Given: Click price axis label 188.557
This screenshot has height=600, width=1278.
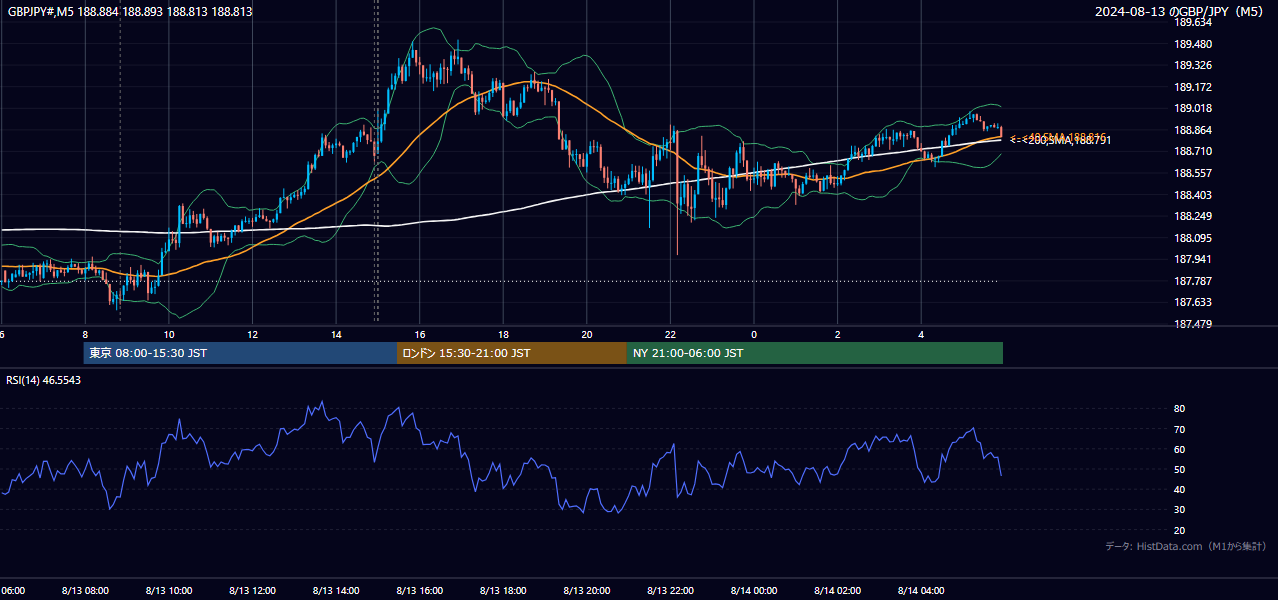Looking at the screenshot, I should 1192,173.
